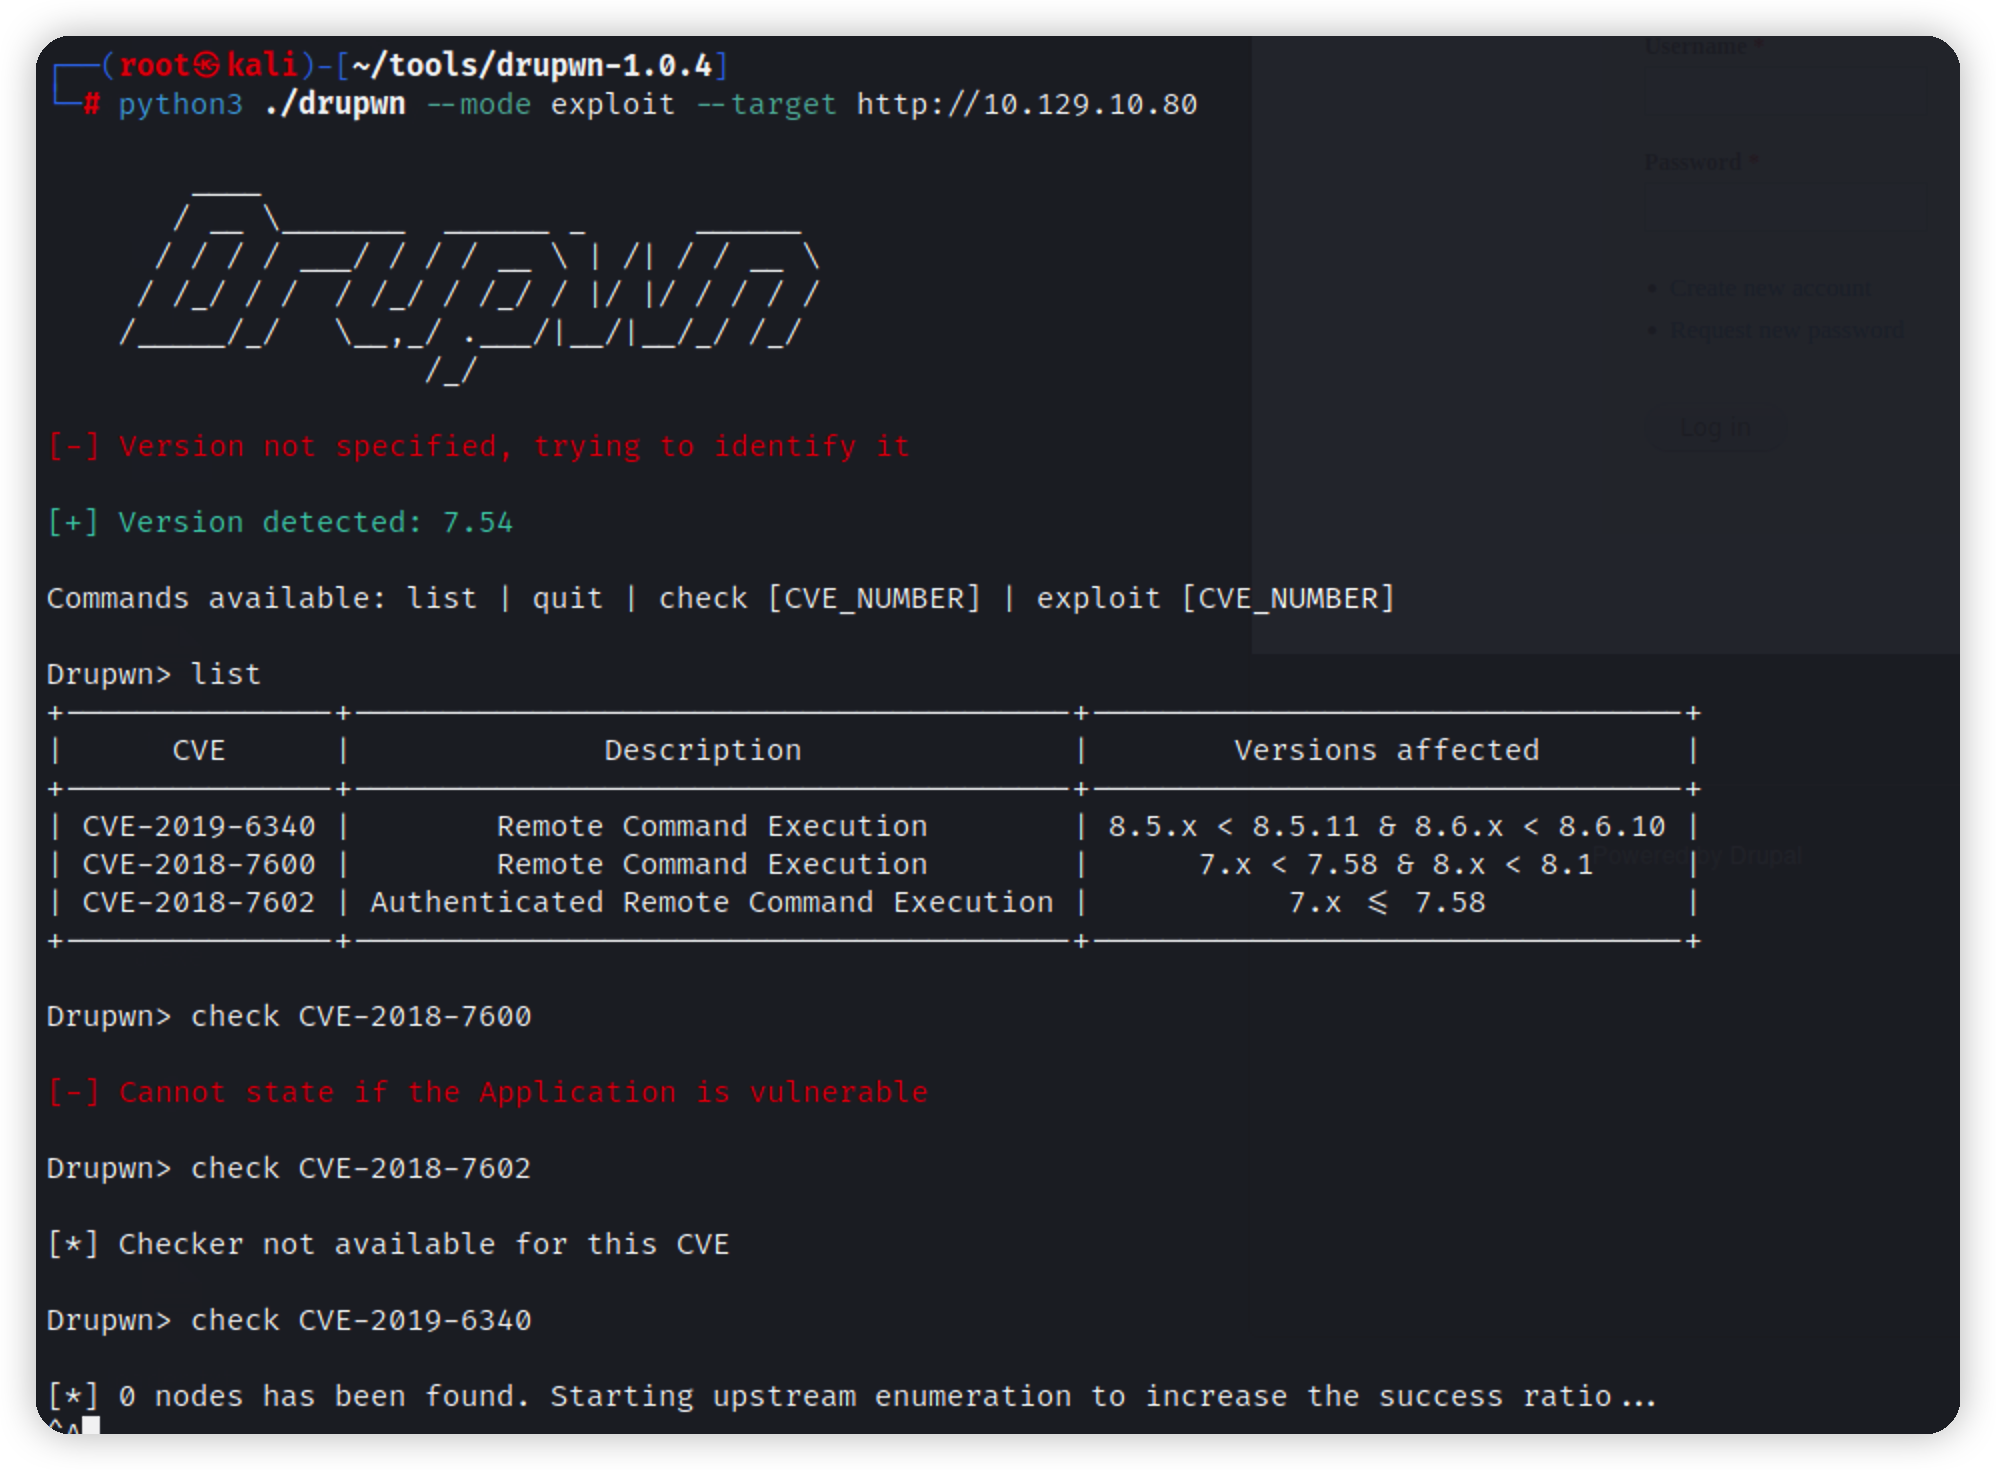Click the green [+] version detected marker

73,522
